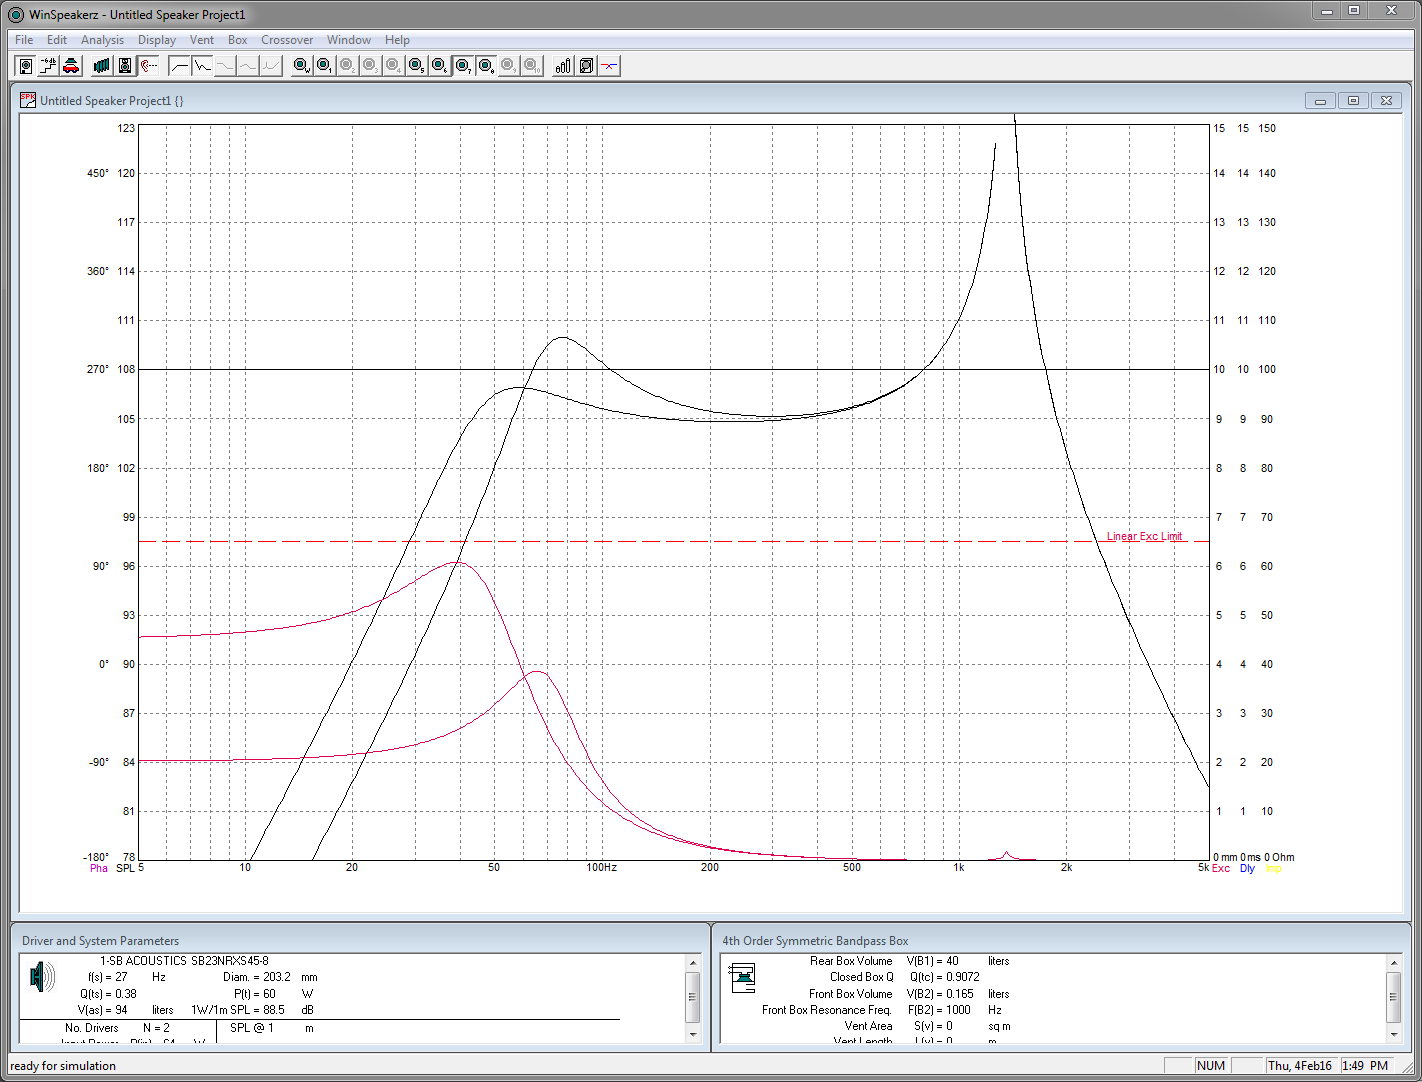The height and width of the screenshot is (1082, 1422).
Task: Select the red car cabin icon
Action: [x=71, y=66]
